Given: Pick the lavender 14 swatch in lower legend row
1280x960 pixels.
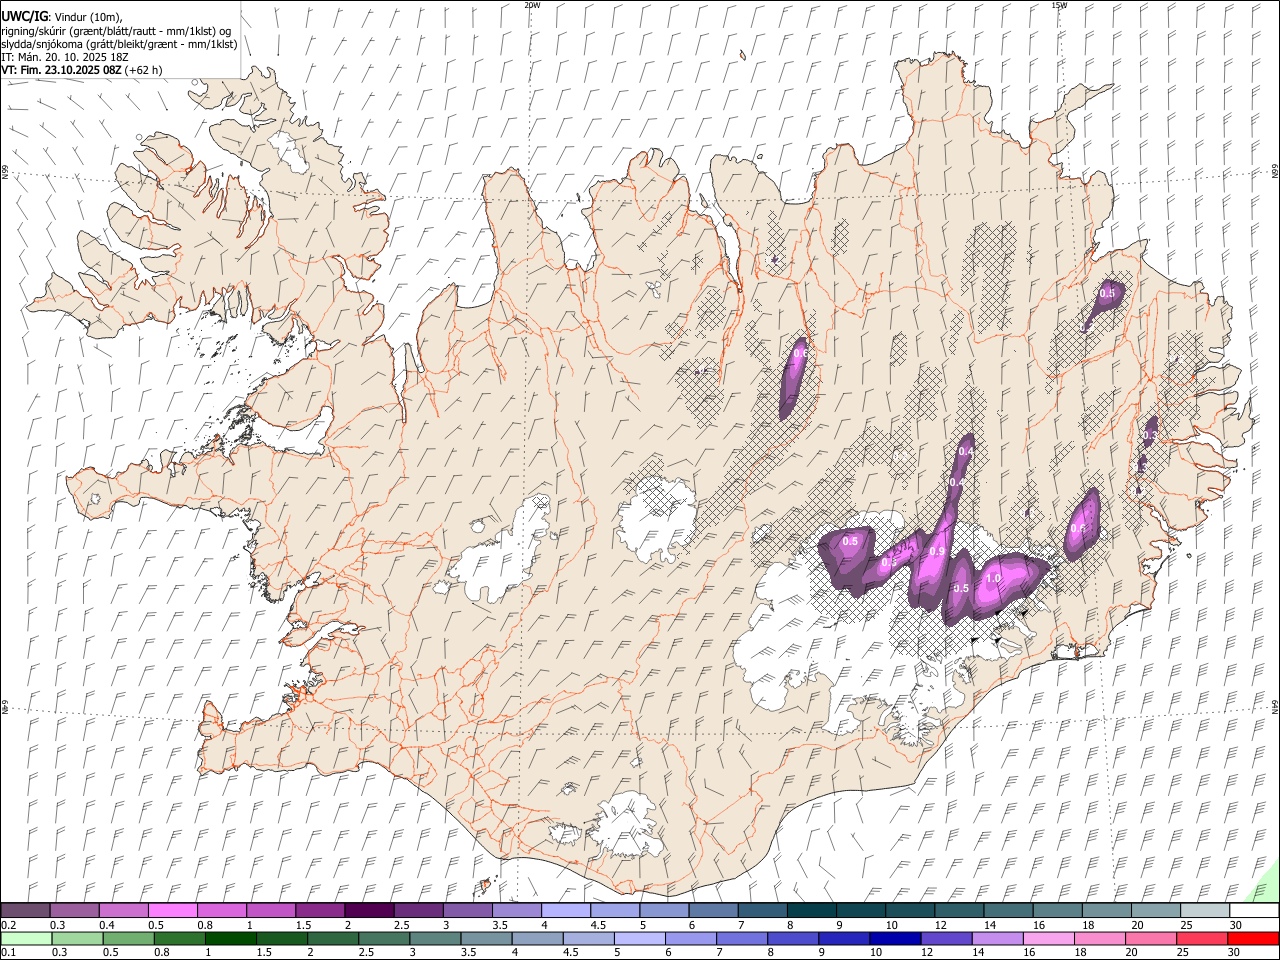Looking at the screenshot, I should pyautogui.click(x=997, y=939).
